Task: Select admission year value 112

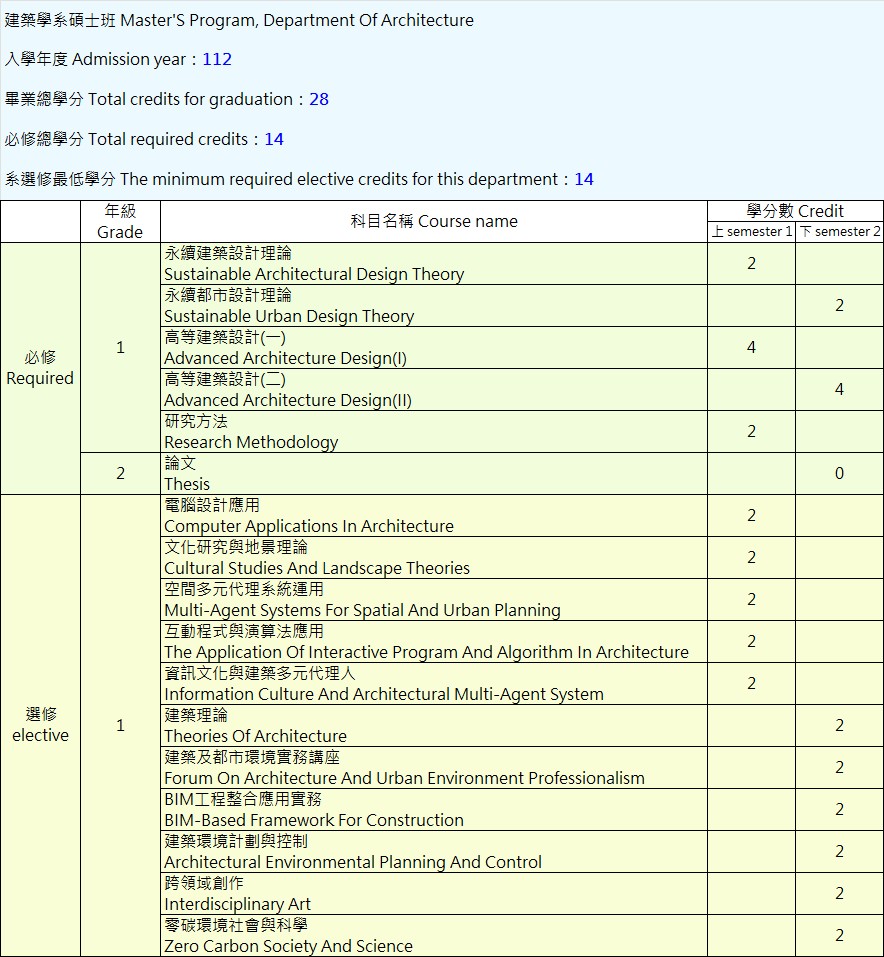Action: 217,59
